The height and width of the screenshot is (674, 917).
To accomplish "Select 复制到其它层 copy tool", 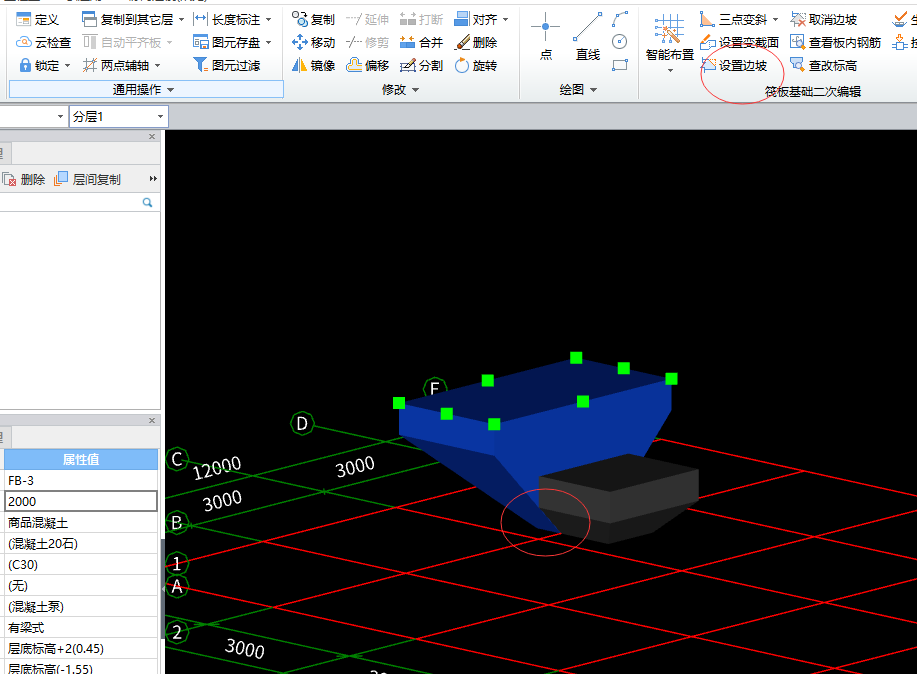I will pyautogui.click(x=129, y=20).
